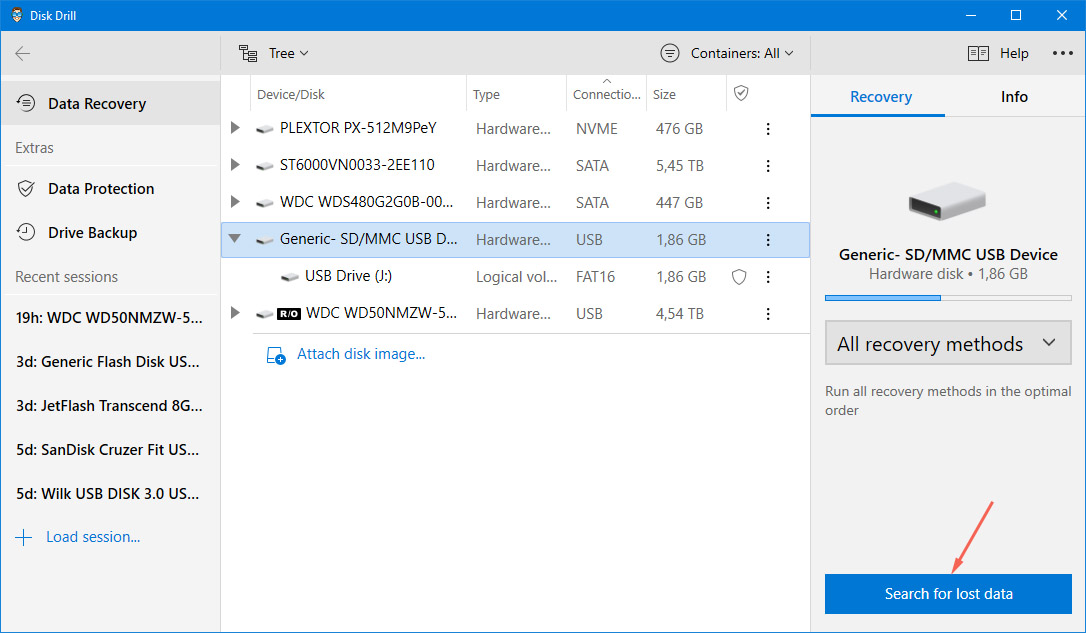Expand the PLEXTOR PX-512M9PeY disk
This screenshot has height=633, width=1086.
[x=235, y=127]
